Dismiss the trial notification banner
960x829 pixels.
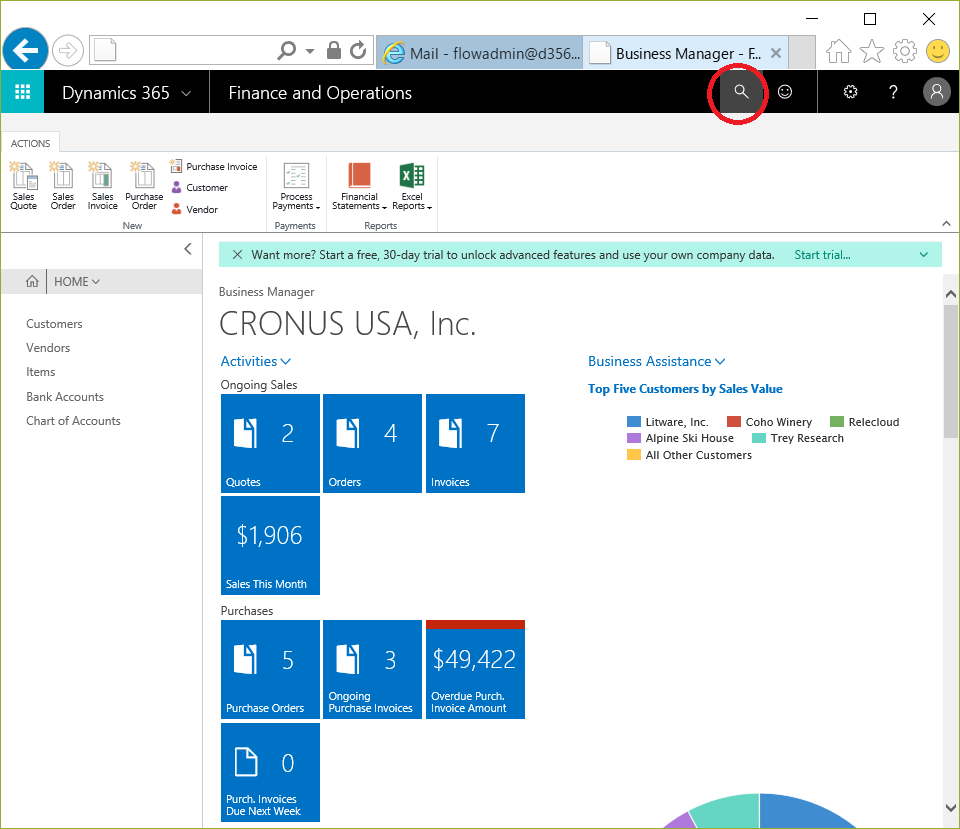pyautogui.click(x=238, y=255)
